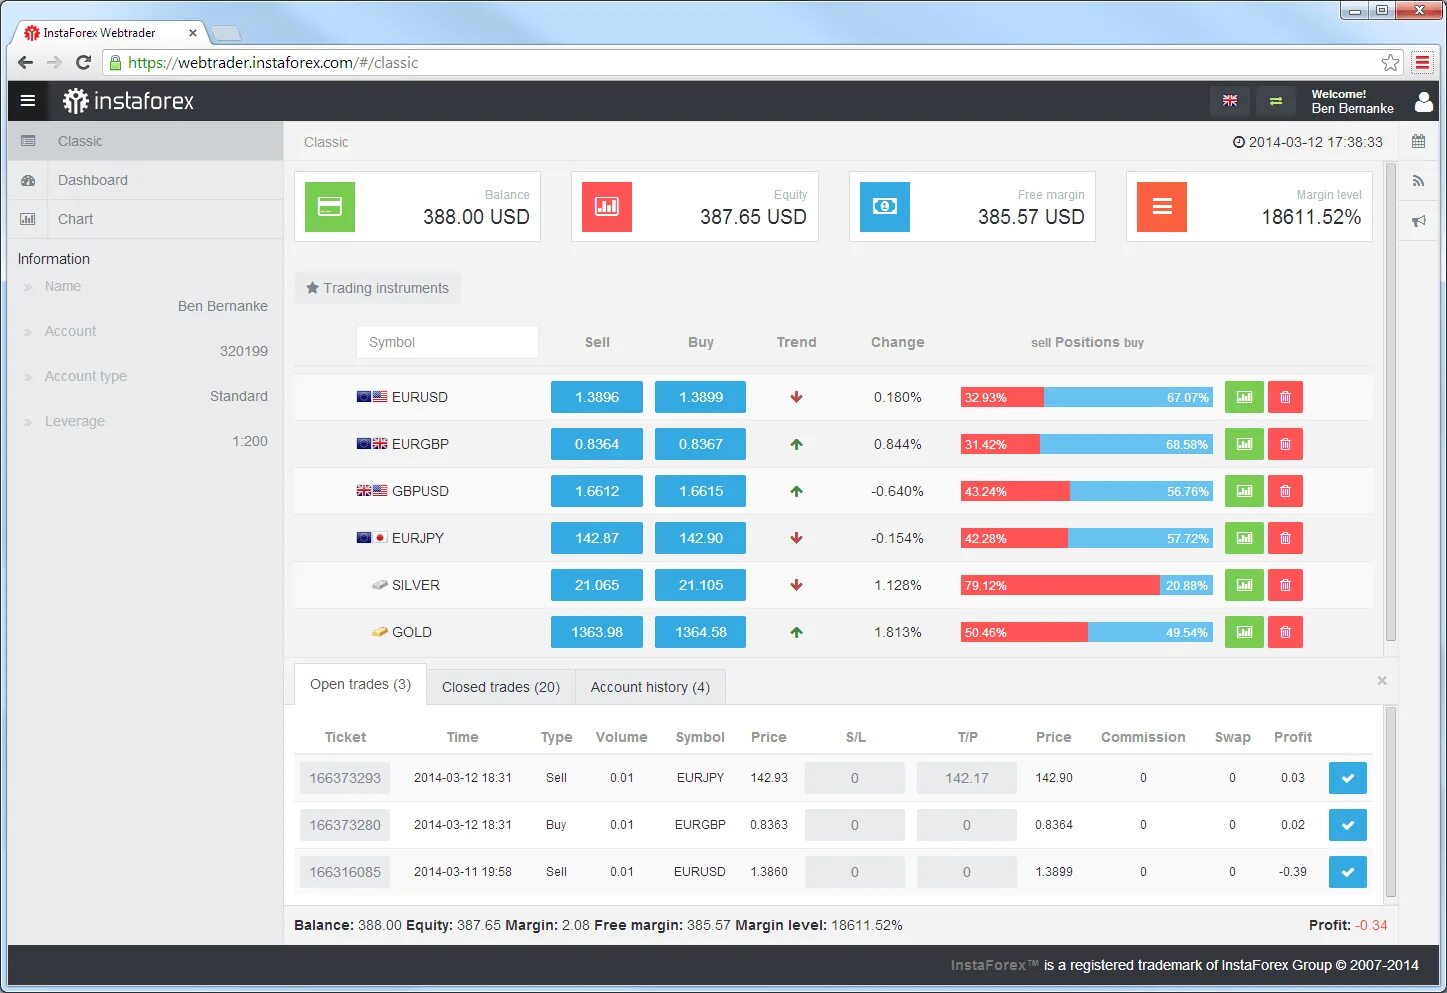Open the RSS feed icon
The height and width of the screenshot is (993, 1447).
click(x=1418, y=181)
